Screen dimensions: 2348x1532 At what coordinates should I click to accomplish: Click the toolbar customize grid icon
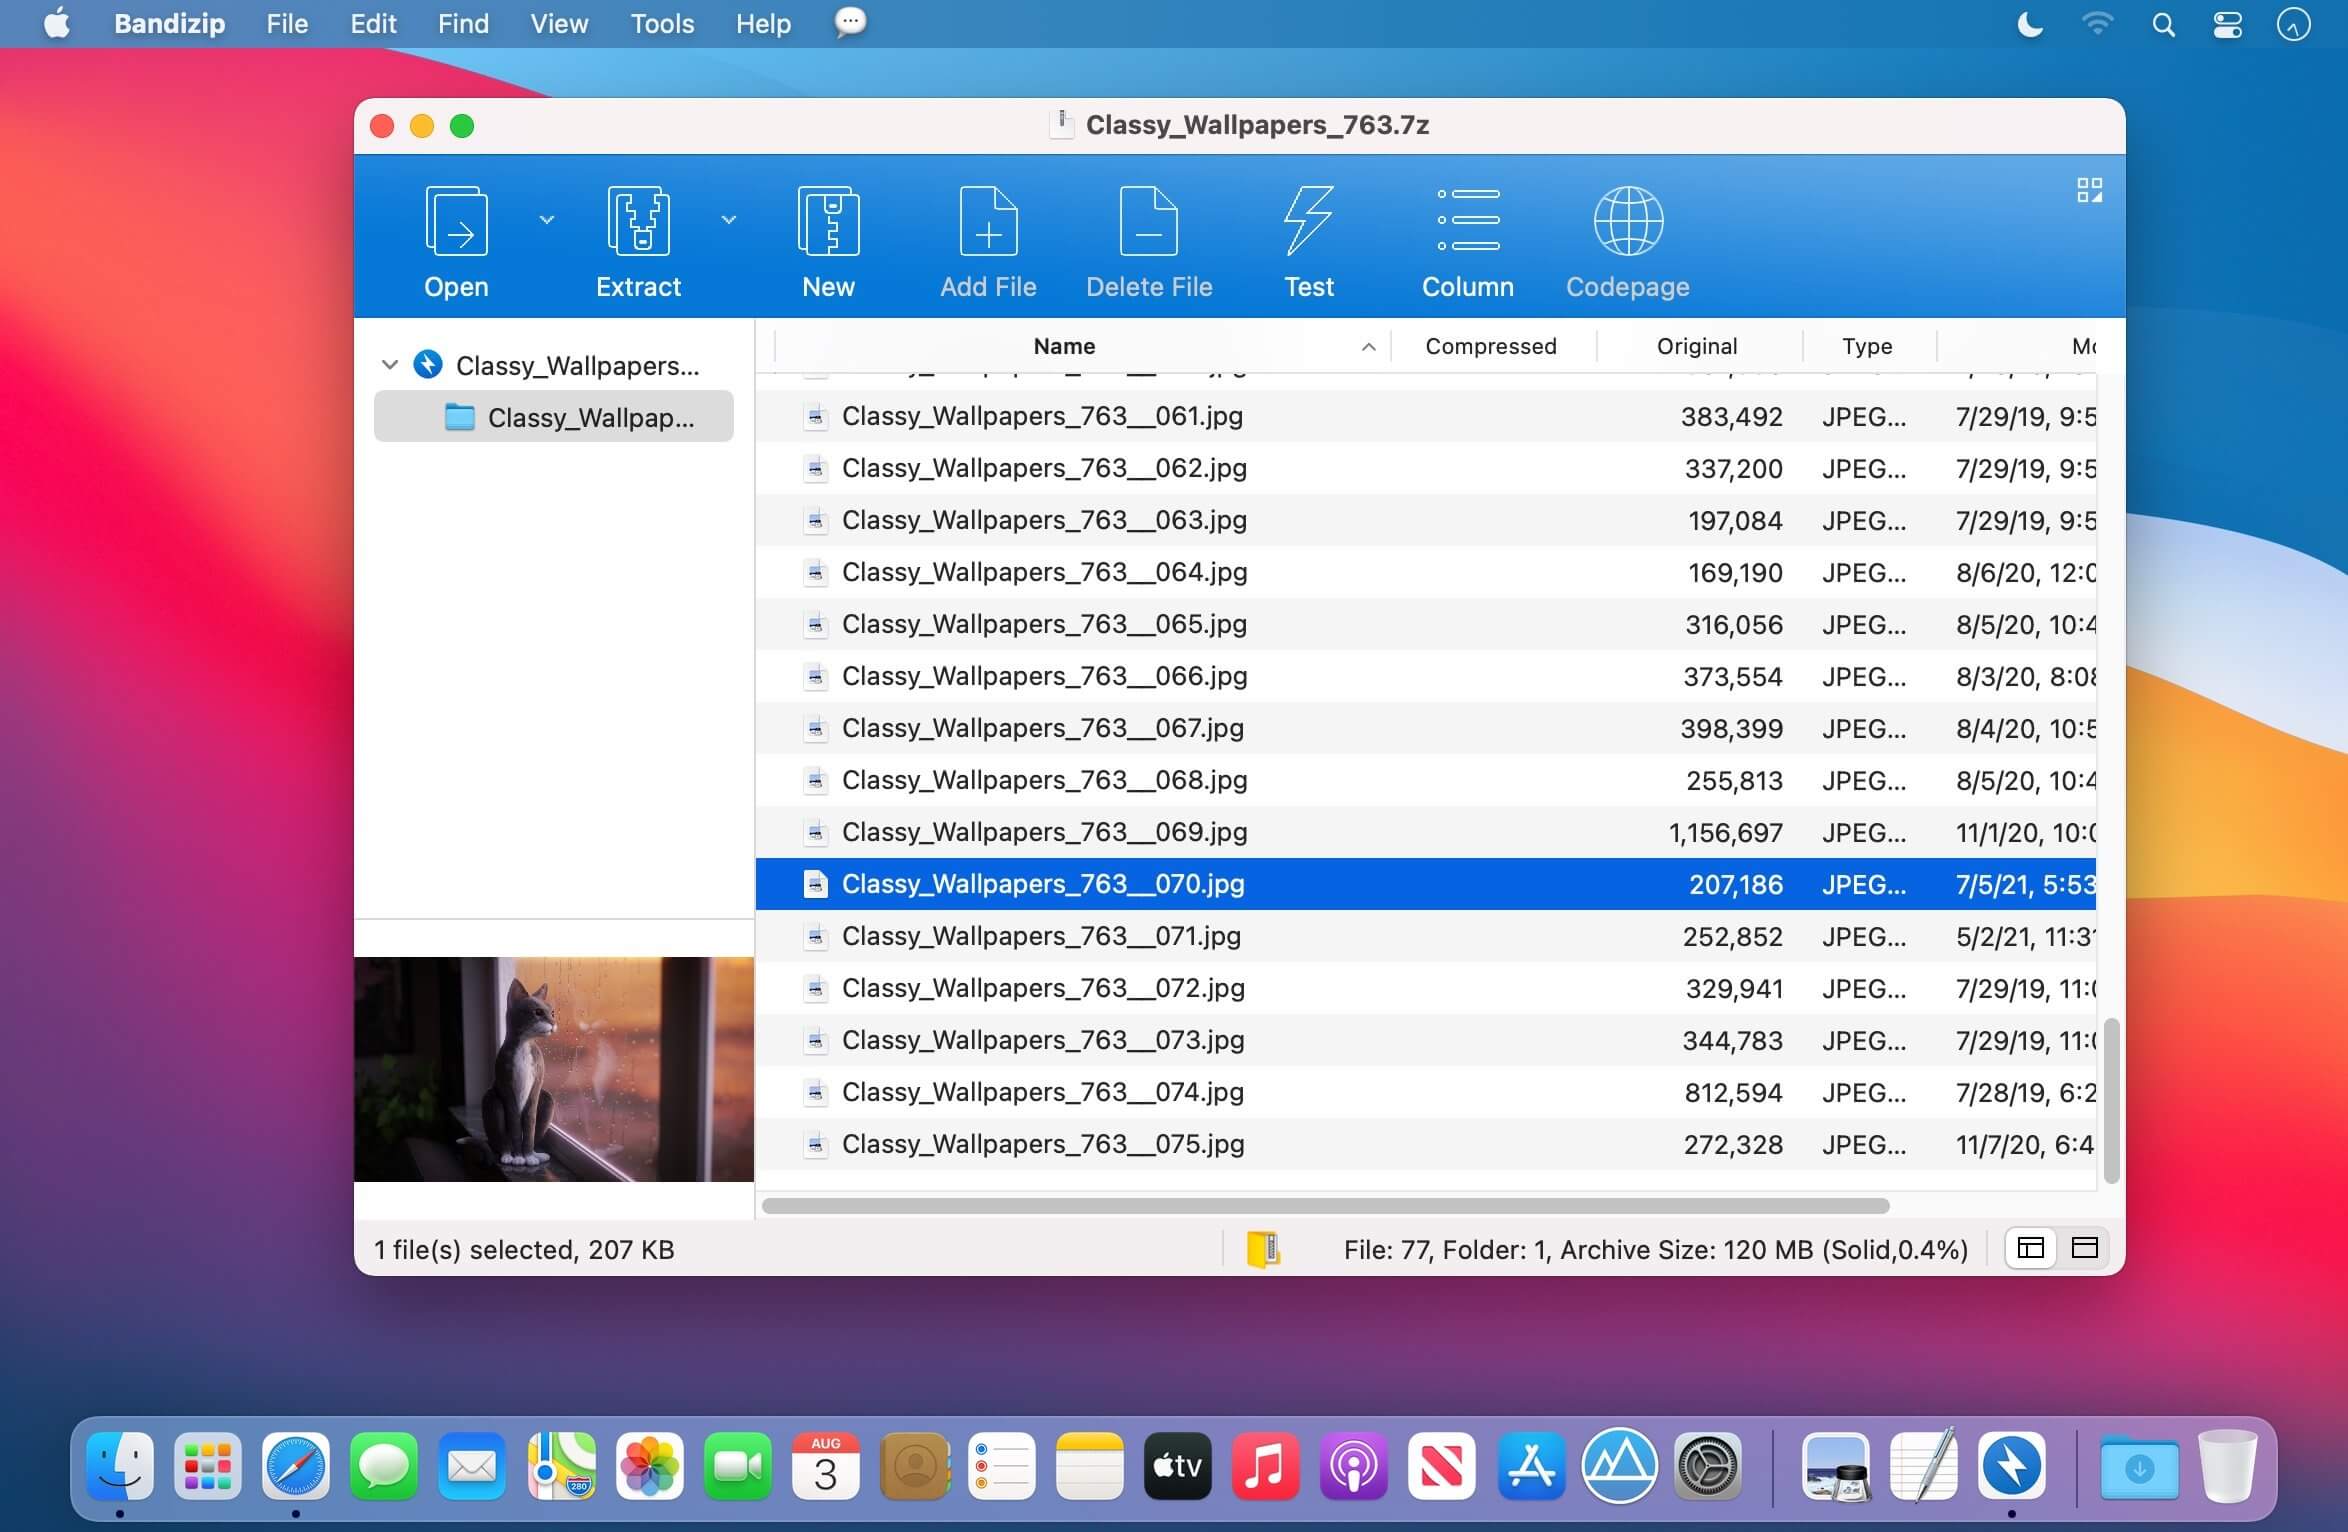(x=2089, y=190)
